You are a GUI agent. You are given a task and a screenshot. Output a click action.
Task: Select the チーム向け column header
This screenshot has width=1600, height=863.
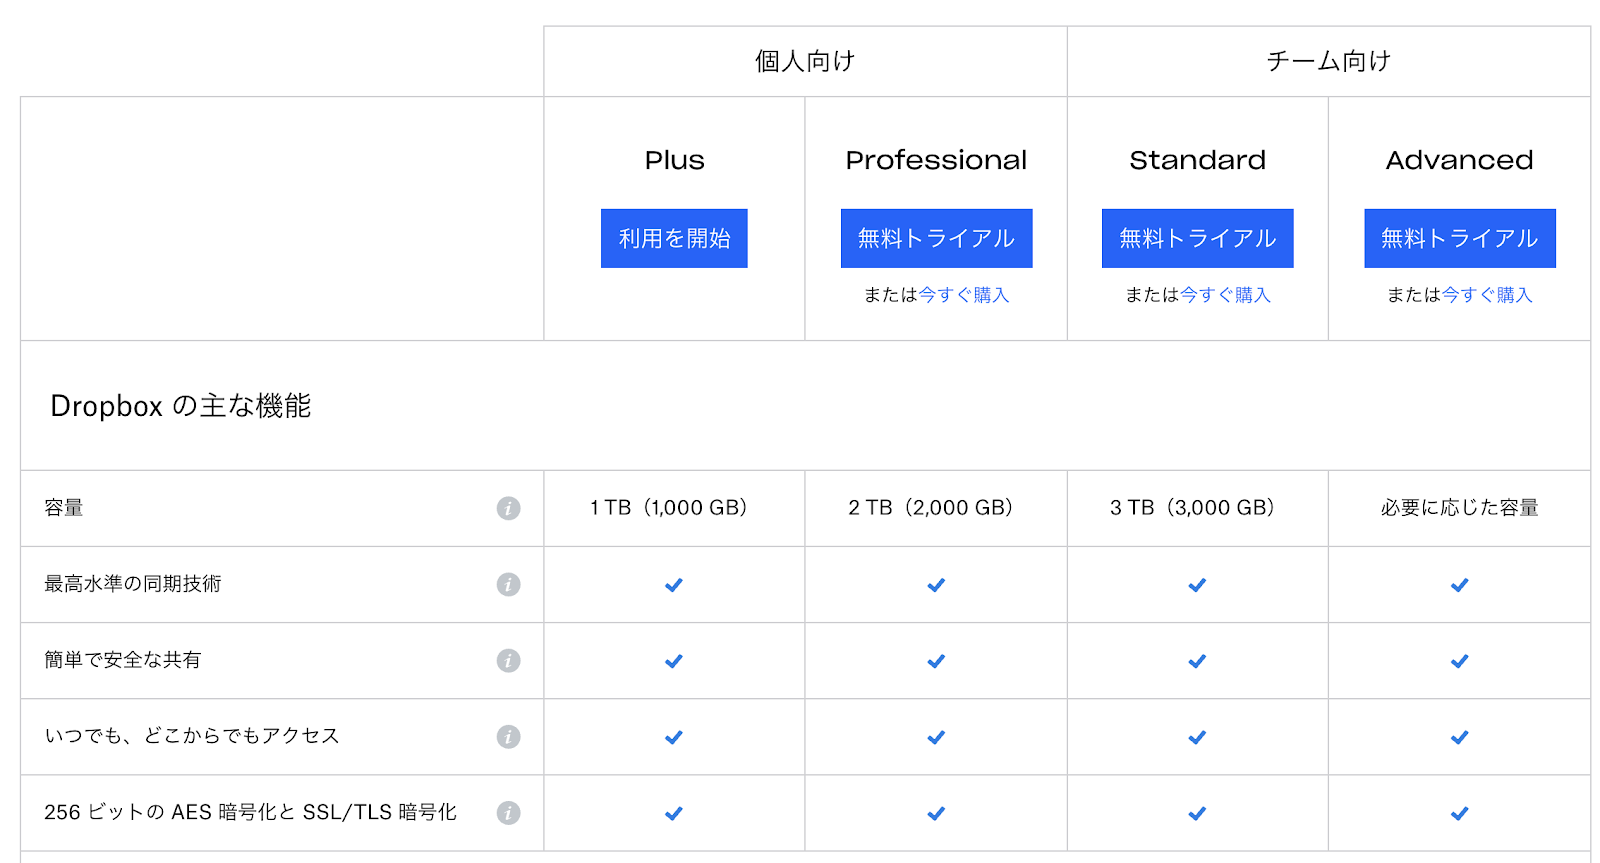coord(1329,61)
